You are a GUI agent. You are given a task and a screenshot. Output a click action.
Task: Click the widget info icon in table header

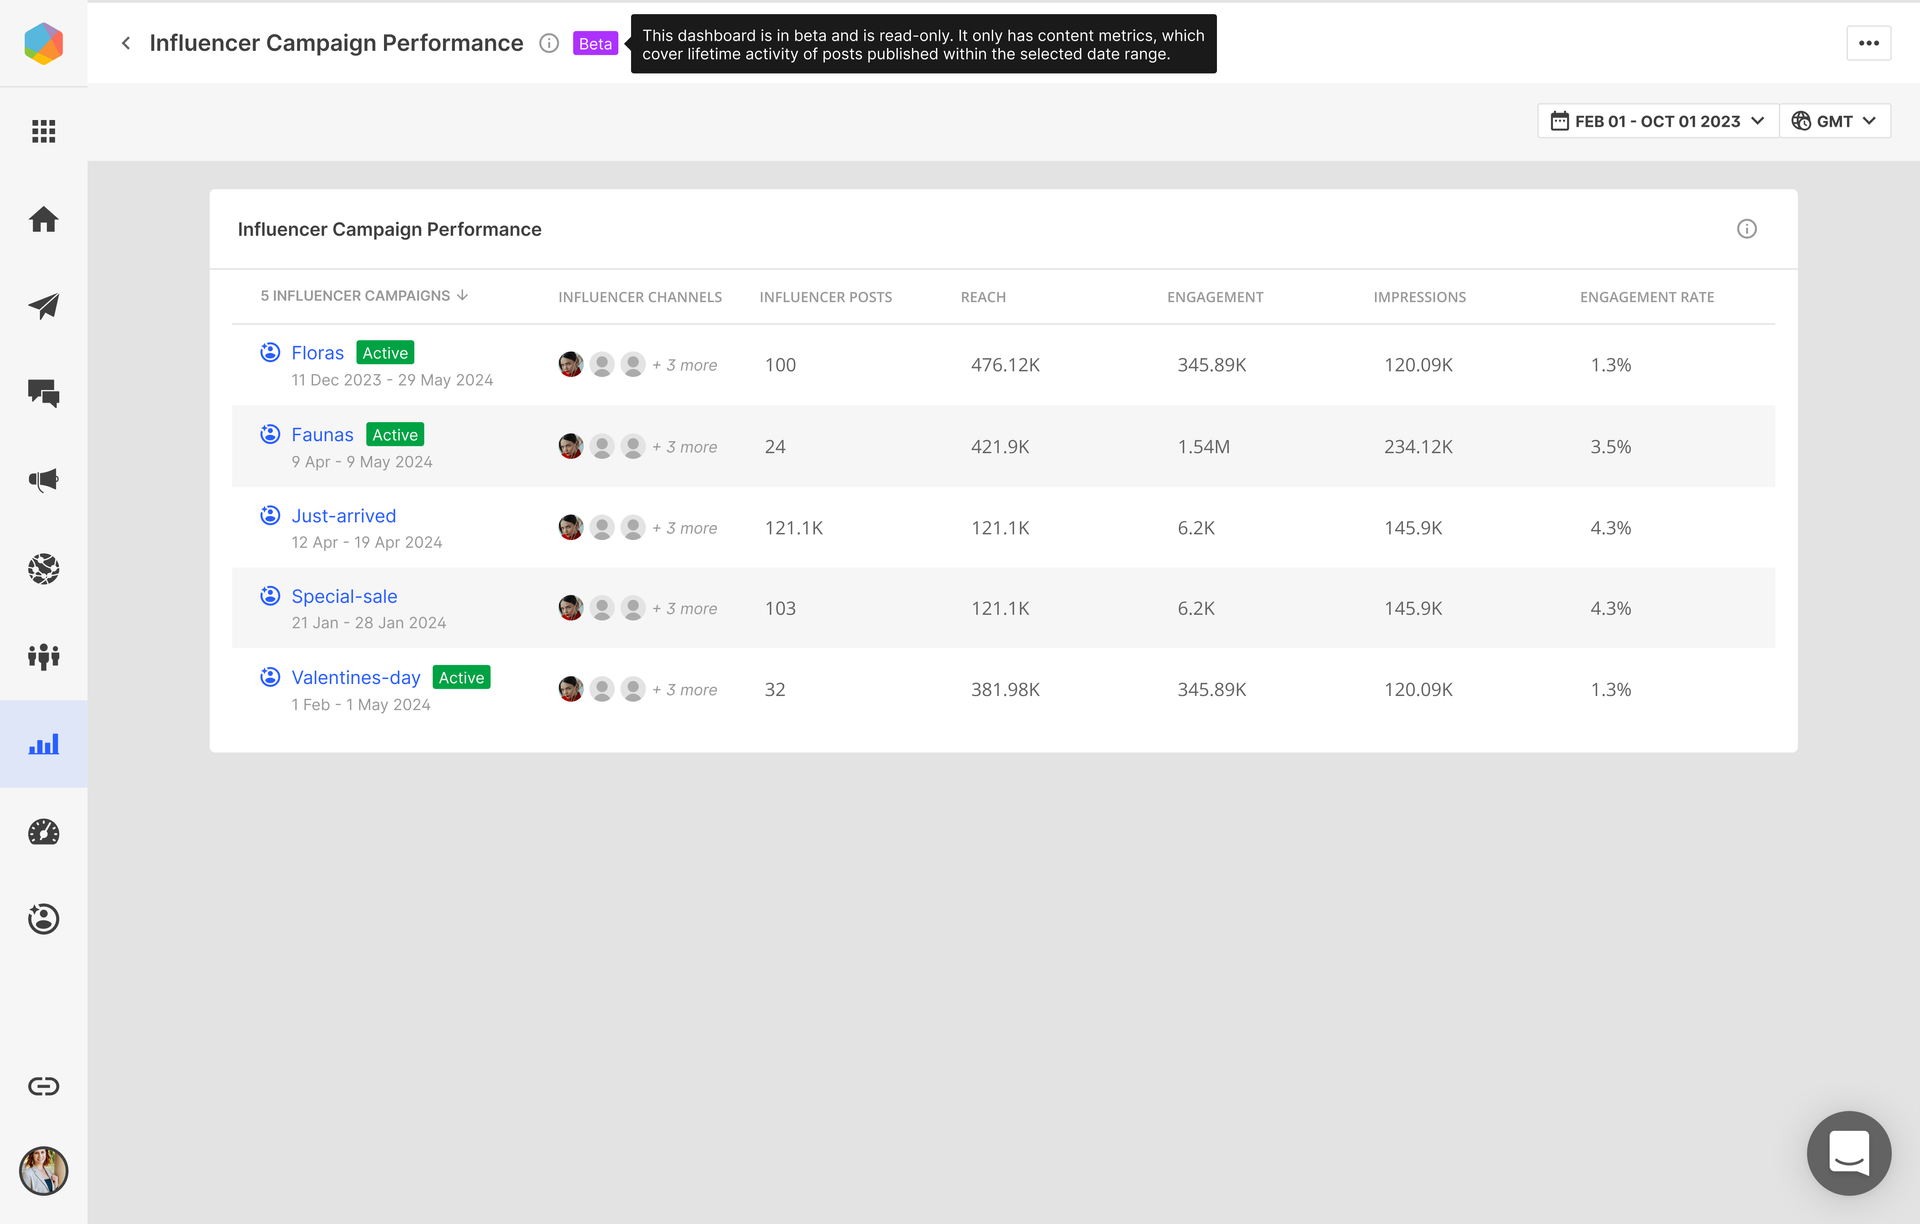point(1747,229)
